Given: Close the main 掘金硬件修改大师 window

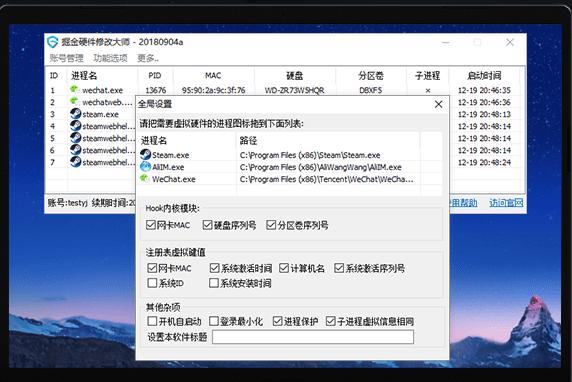Looking at the screenshot, I should click(510, 42).
